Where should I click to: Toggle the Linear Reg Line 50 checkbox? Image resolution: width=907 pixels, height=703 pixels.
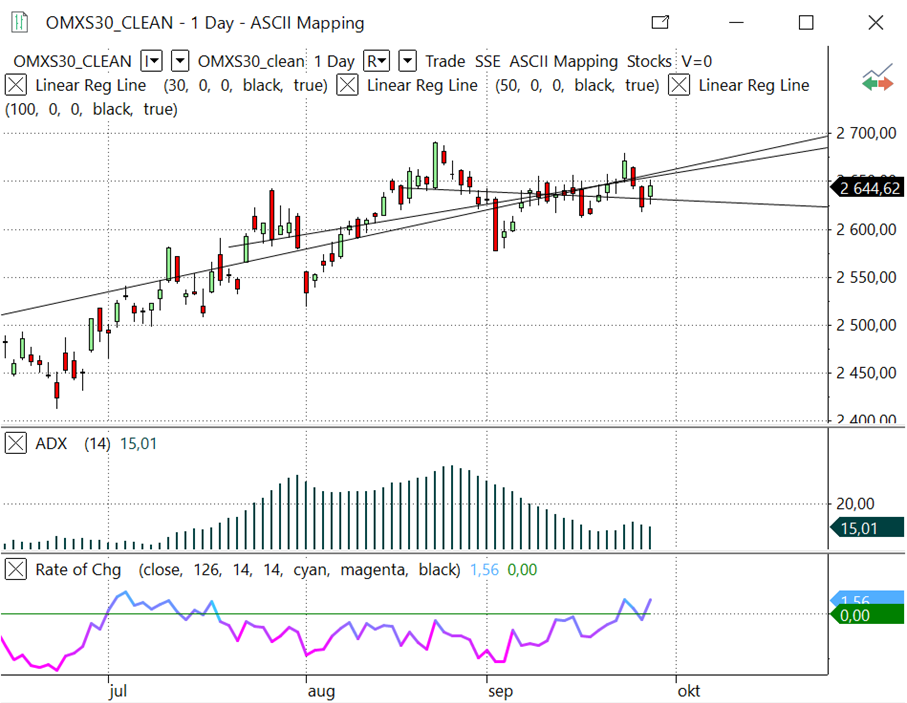click(x=347, y=85)
